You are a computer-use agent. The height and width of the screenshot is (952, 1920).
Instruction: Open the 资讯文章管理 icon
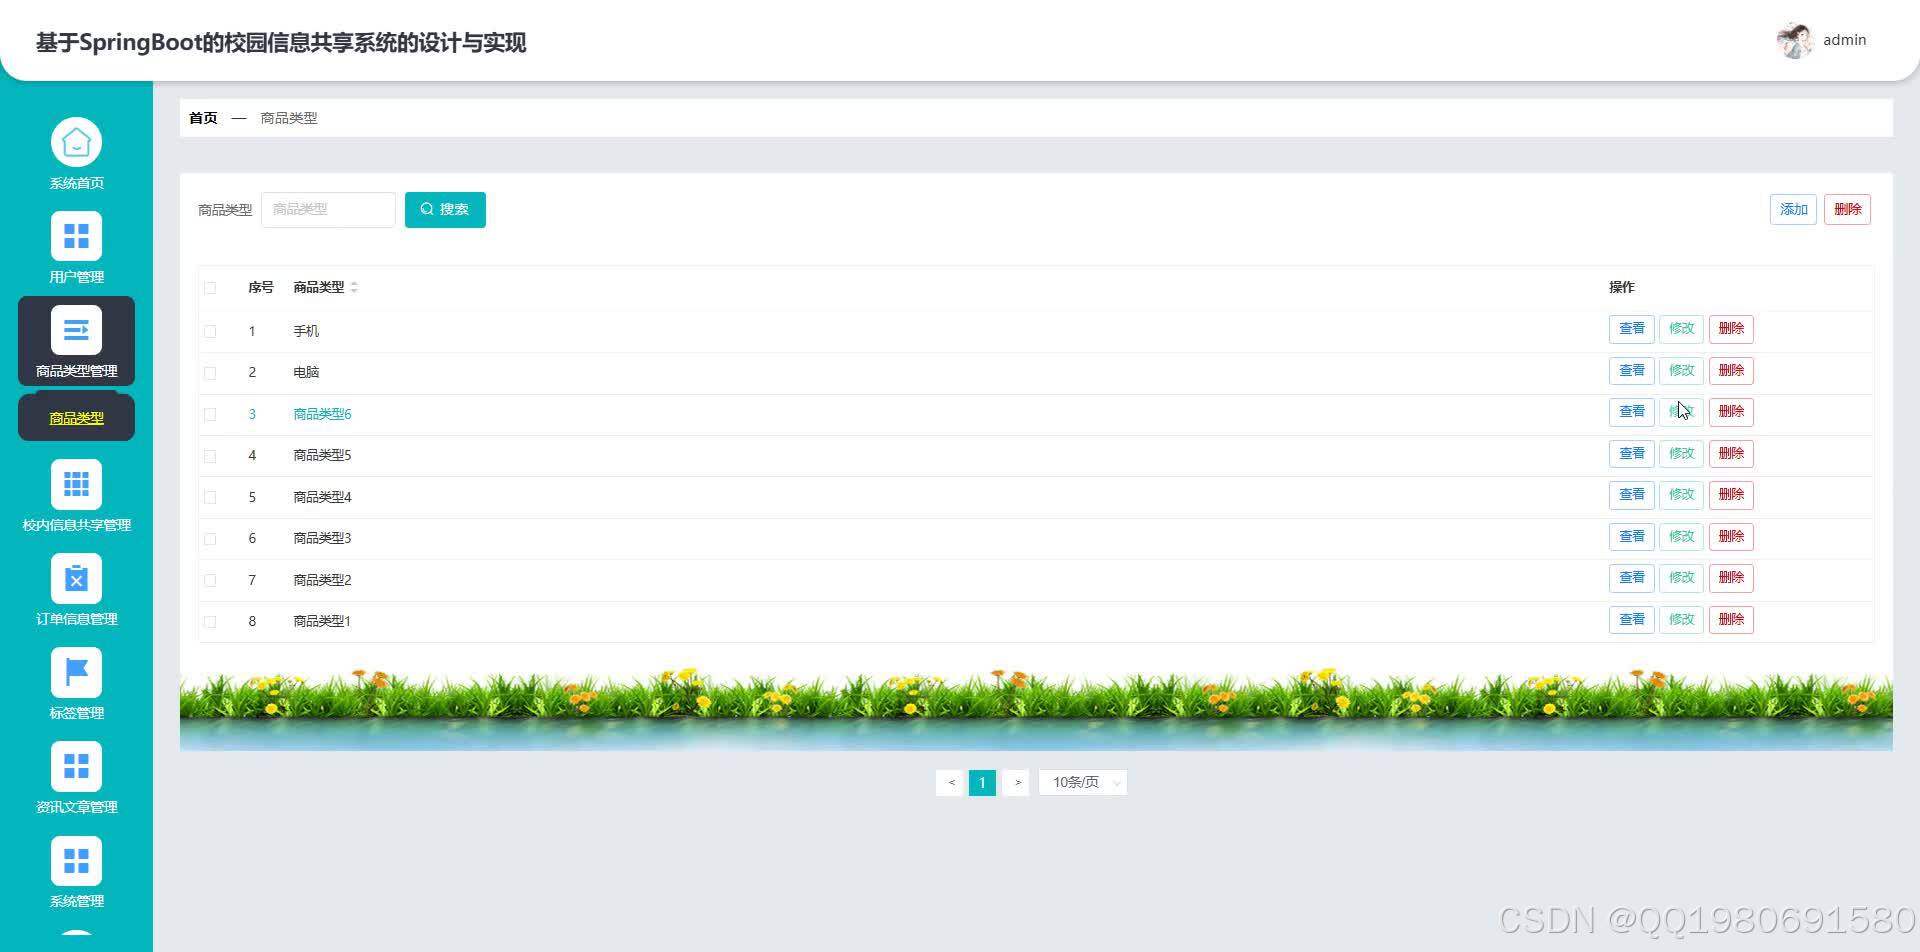click(76, 766)
